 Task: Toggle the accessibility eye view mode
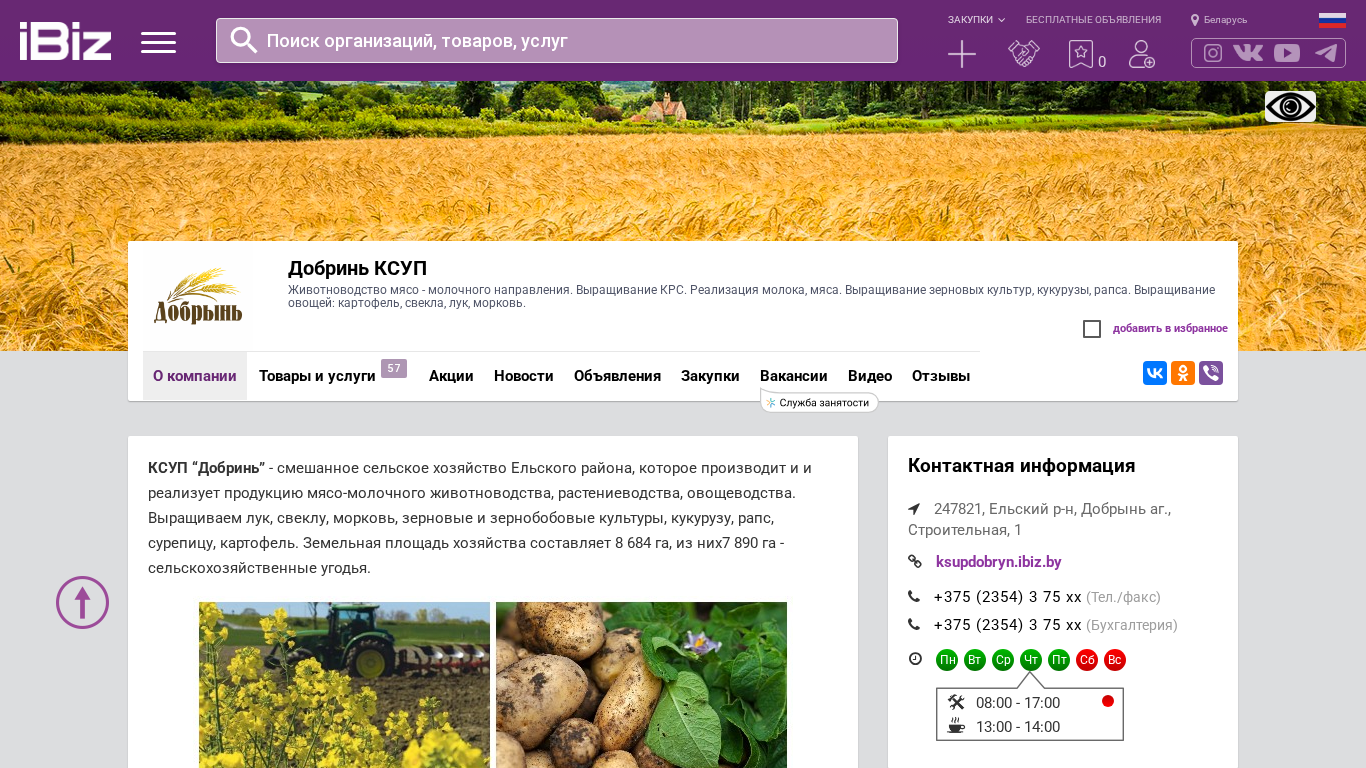tap(1290, 106)
